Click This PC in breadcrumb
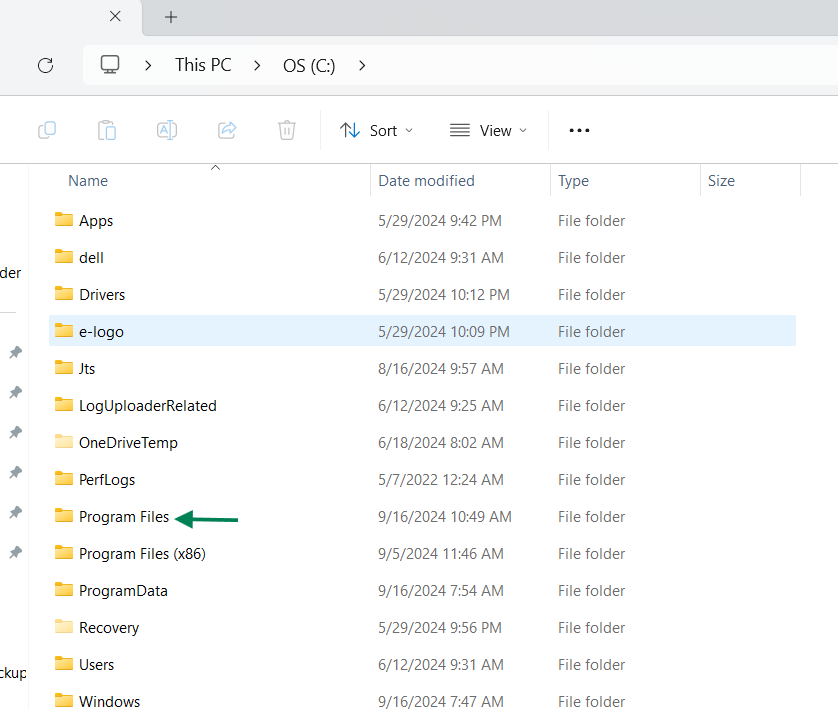 (x=203, y=65)
